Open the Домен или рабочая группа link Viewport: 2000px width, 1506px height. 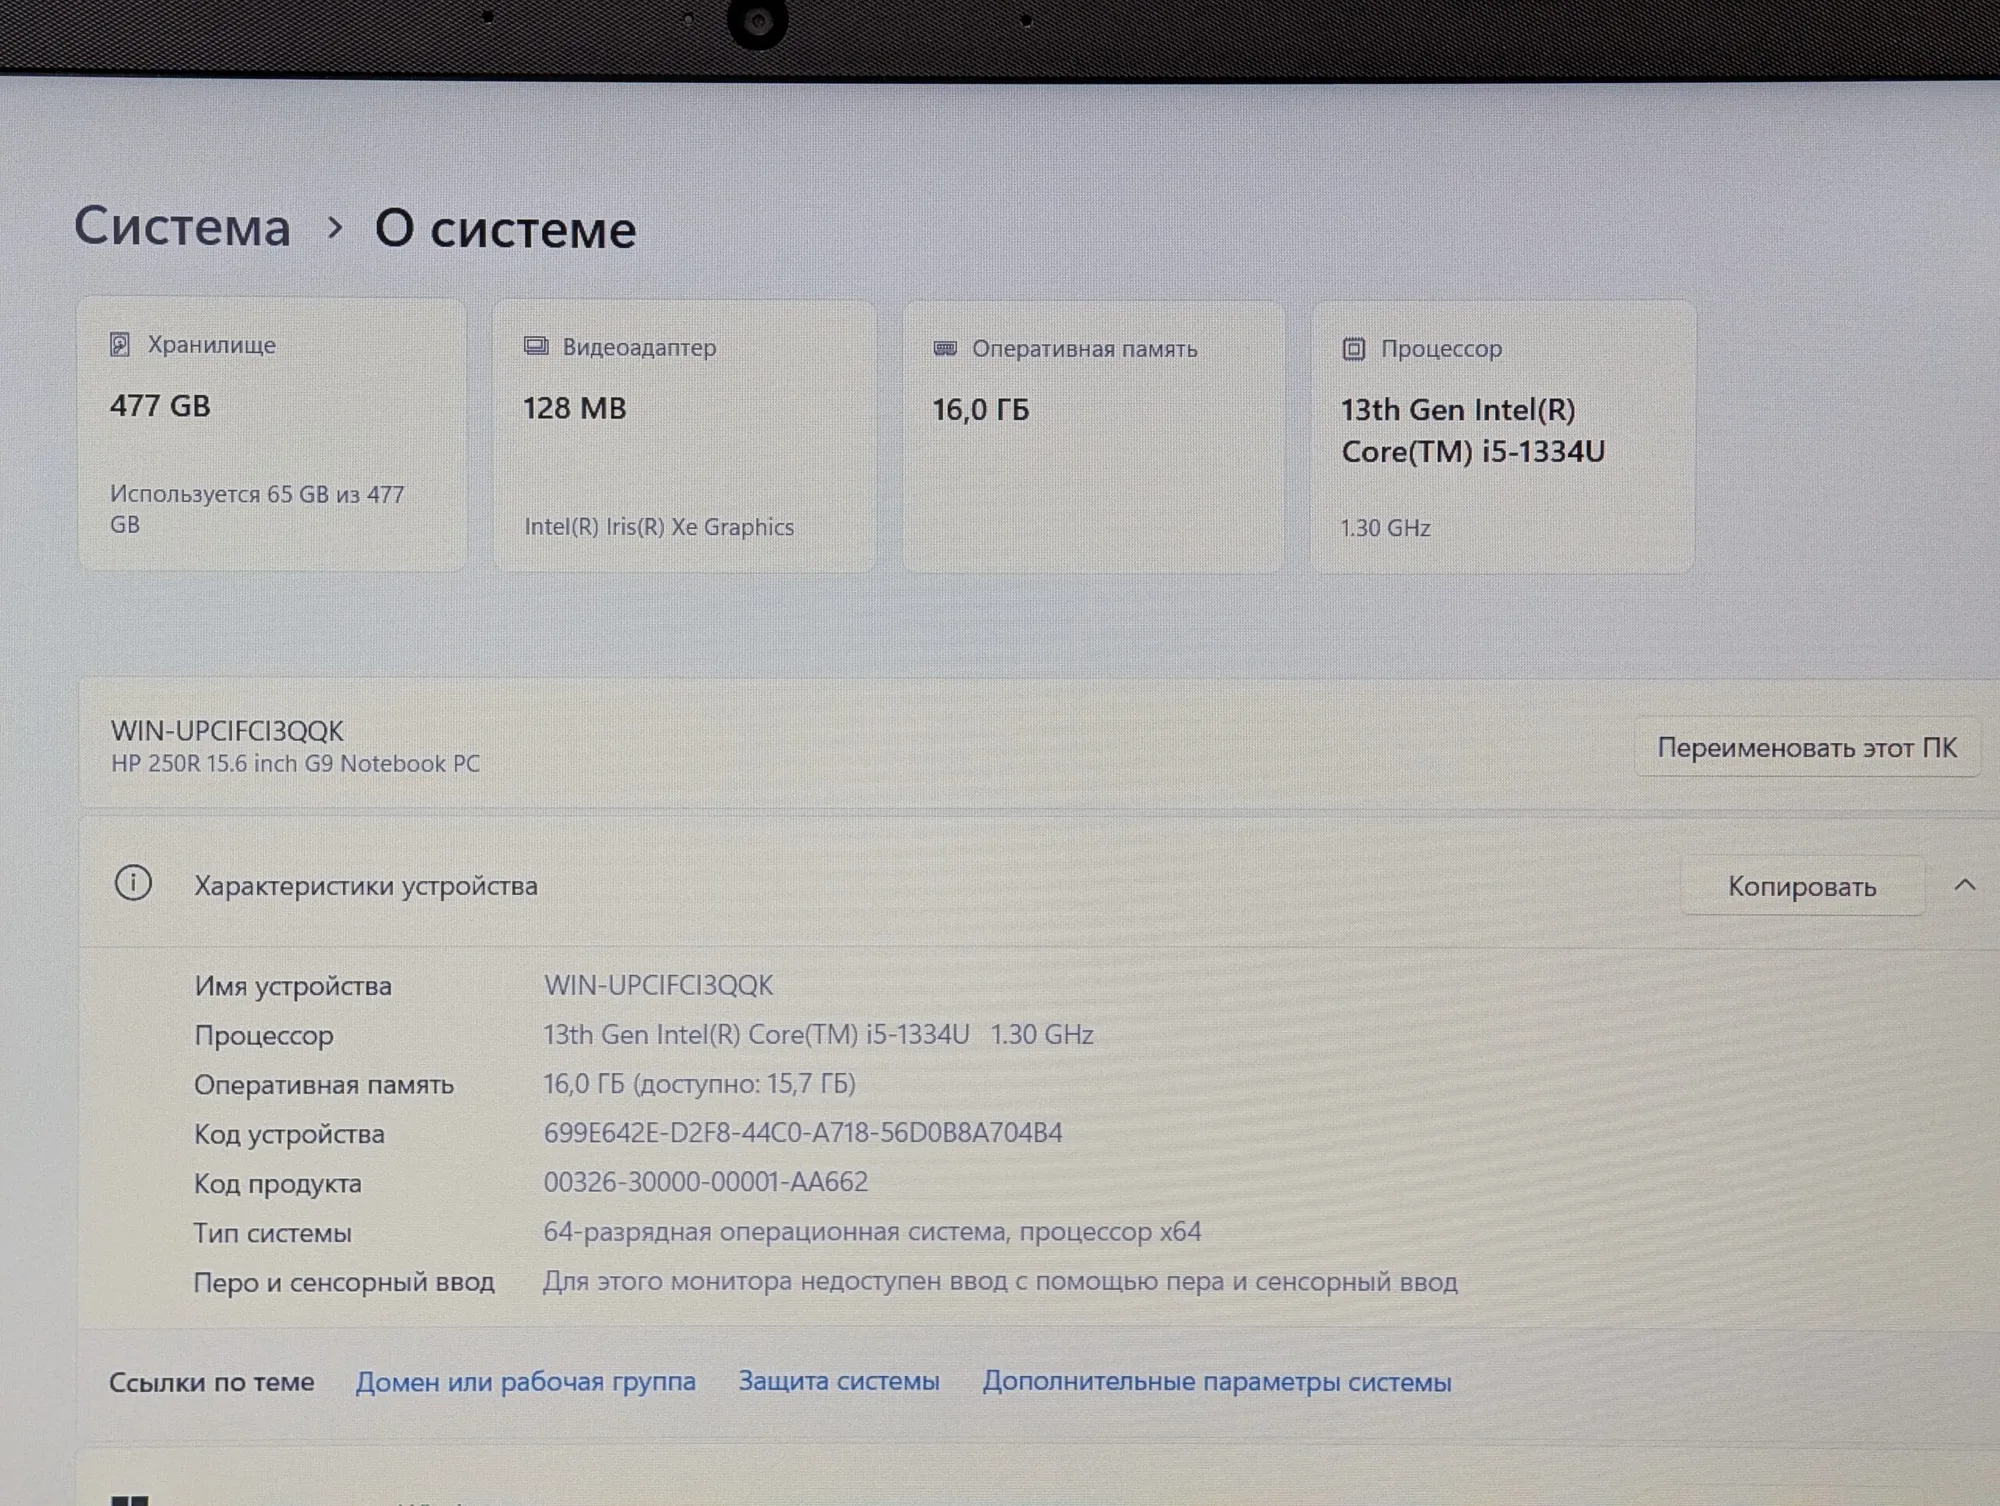[526, 1381]
